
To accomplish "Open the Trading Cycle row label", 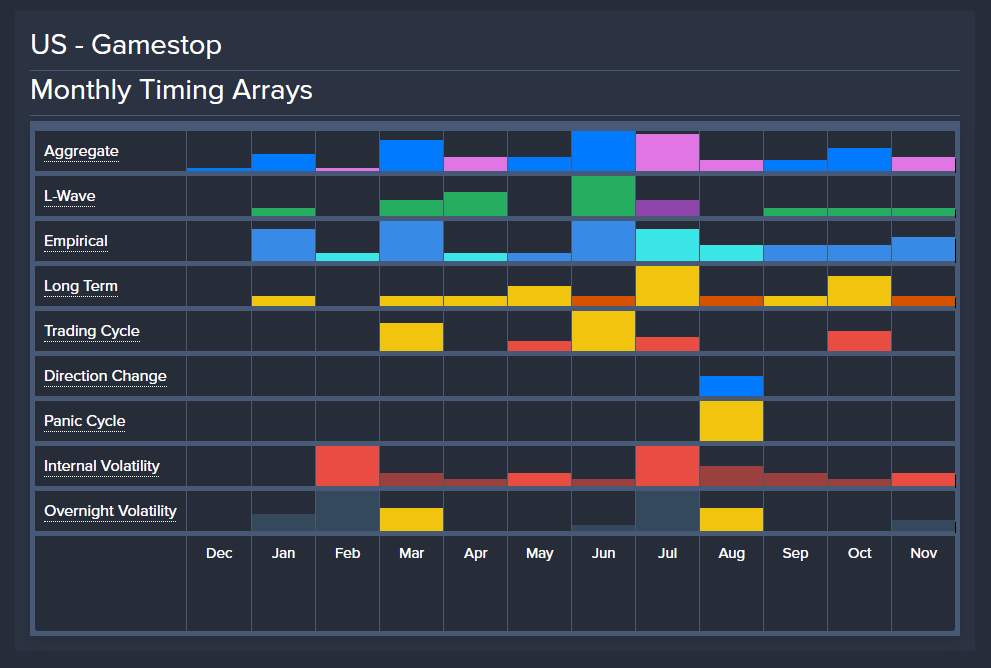I will 92,331.
